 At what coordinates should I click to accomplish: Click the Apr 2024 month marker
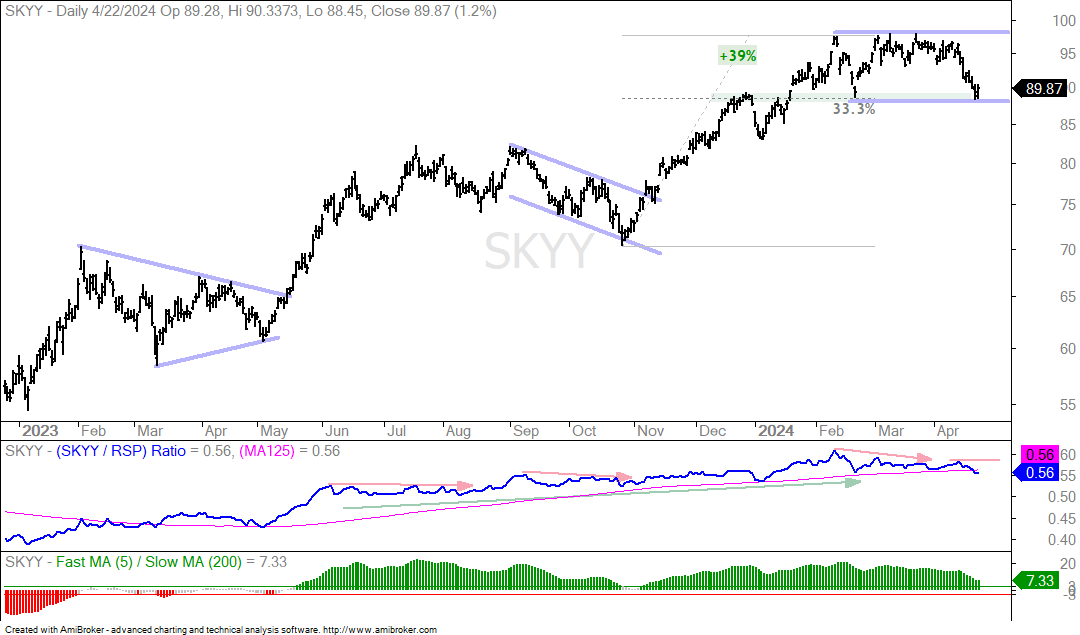(x=948, y=431)
